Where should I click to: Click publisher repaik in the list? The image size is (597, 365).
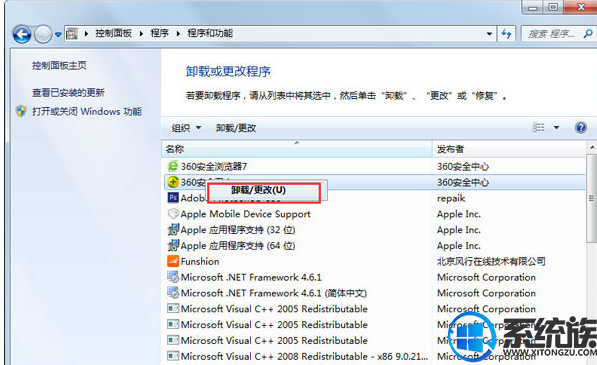coord(451,198)
